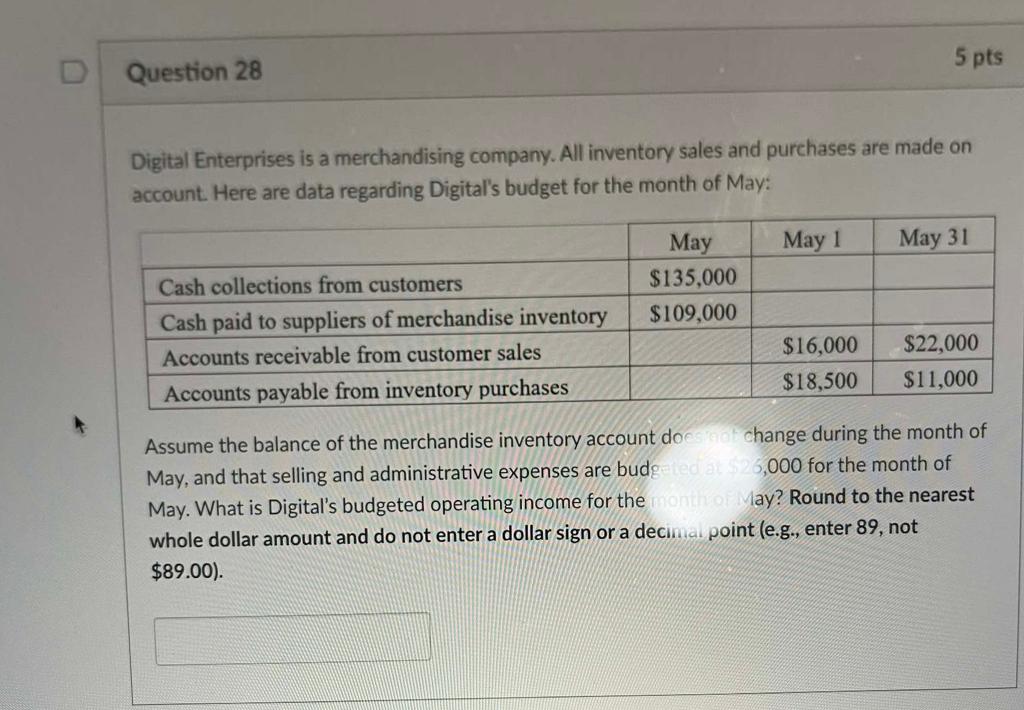This screenshot has width=1024, height=710.
Task: Select the $135,000 cash collections cell
Action: pyautogui.click(x=694, y=276)
